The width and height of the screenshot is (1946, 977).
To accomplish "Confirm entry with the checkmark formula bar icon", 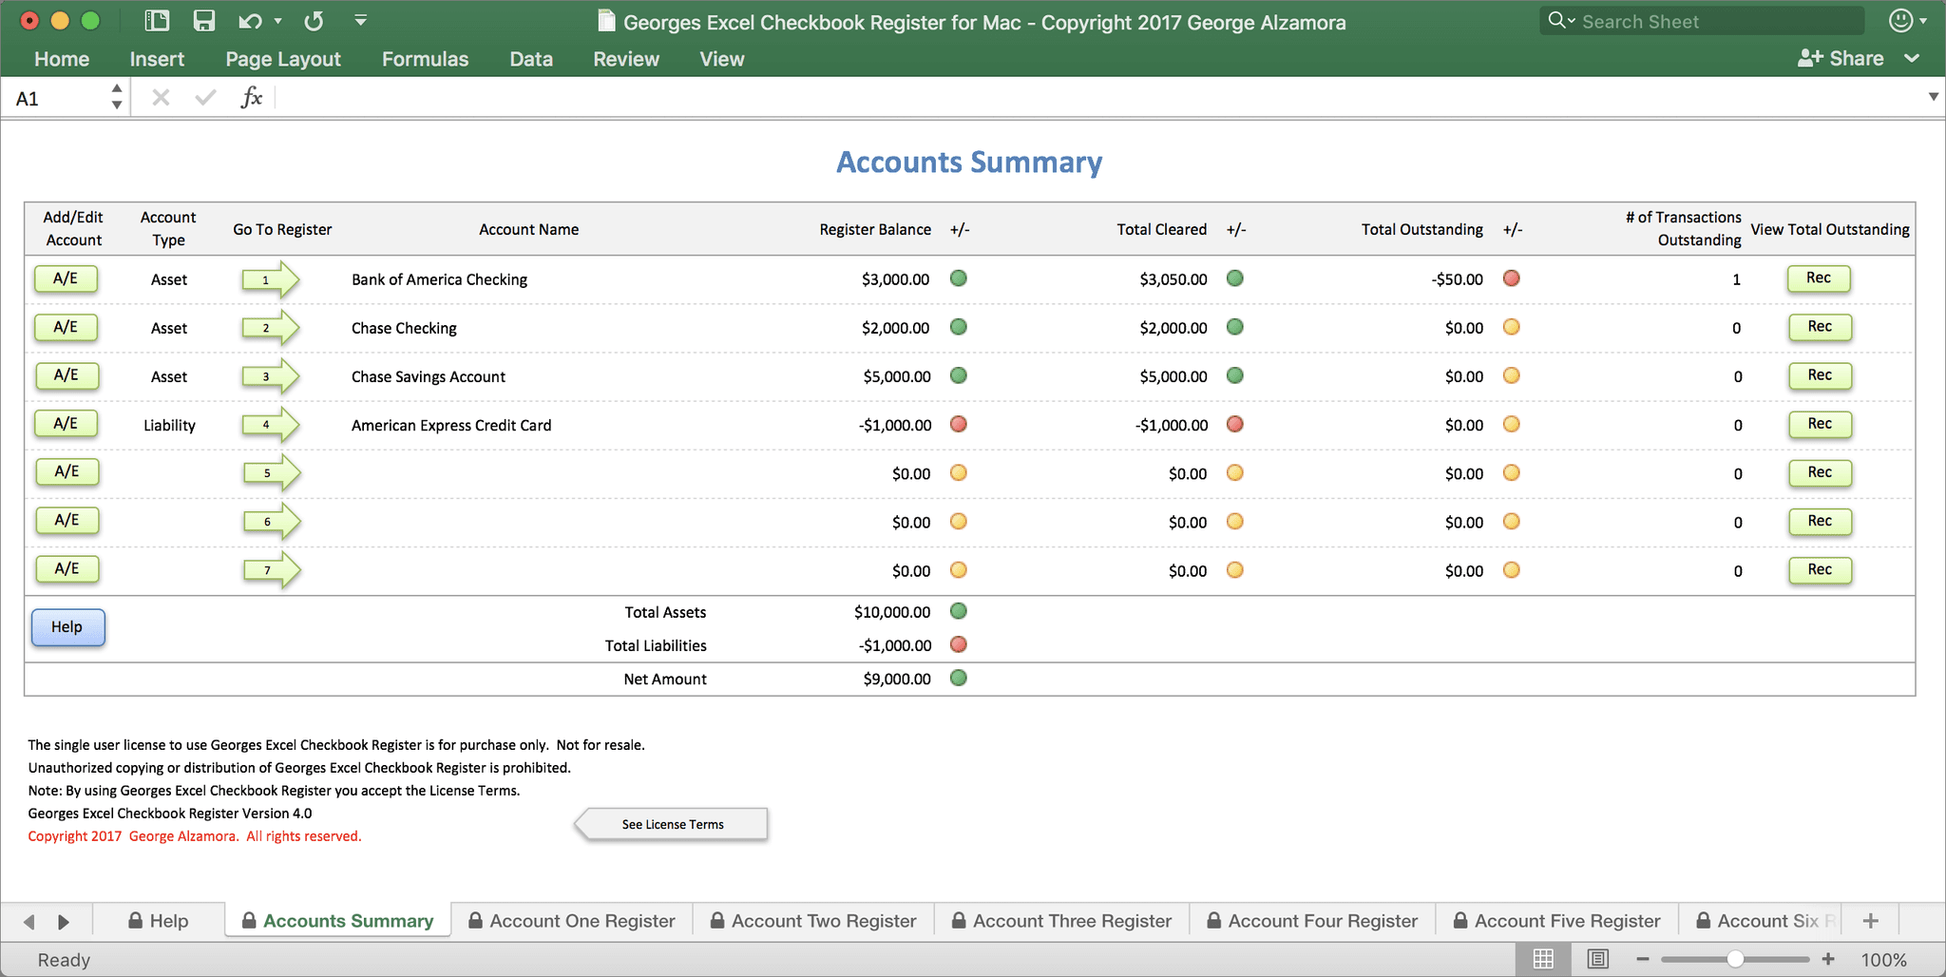I will [205, 96].
